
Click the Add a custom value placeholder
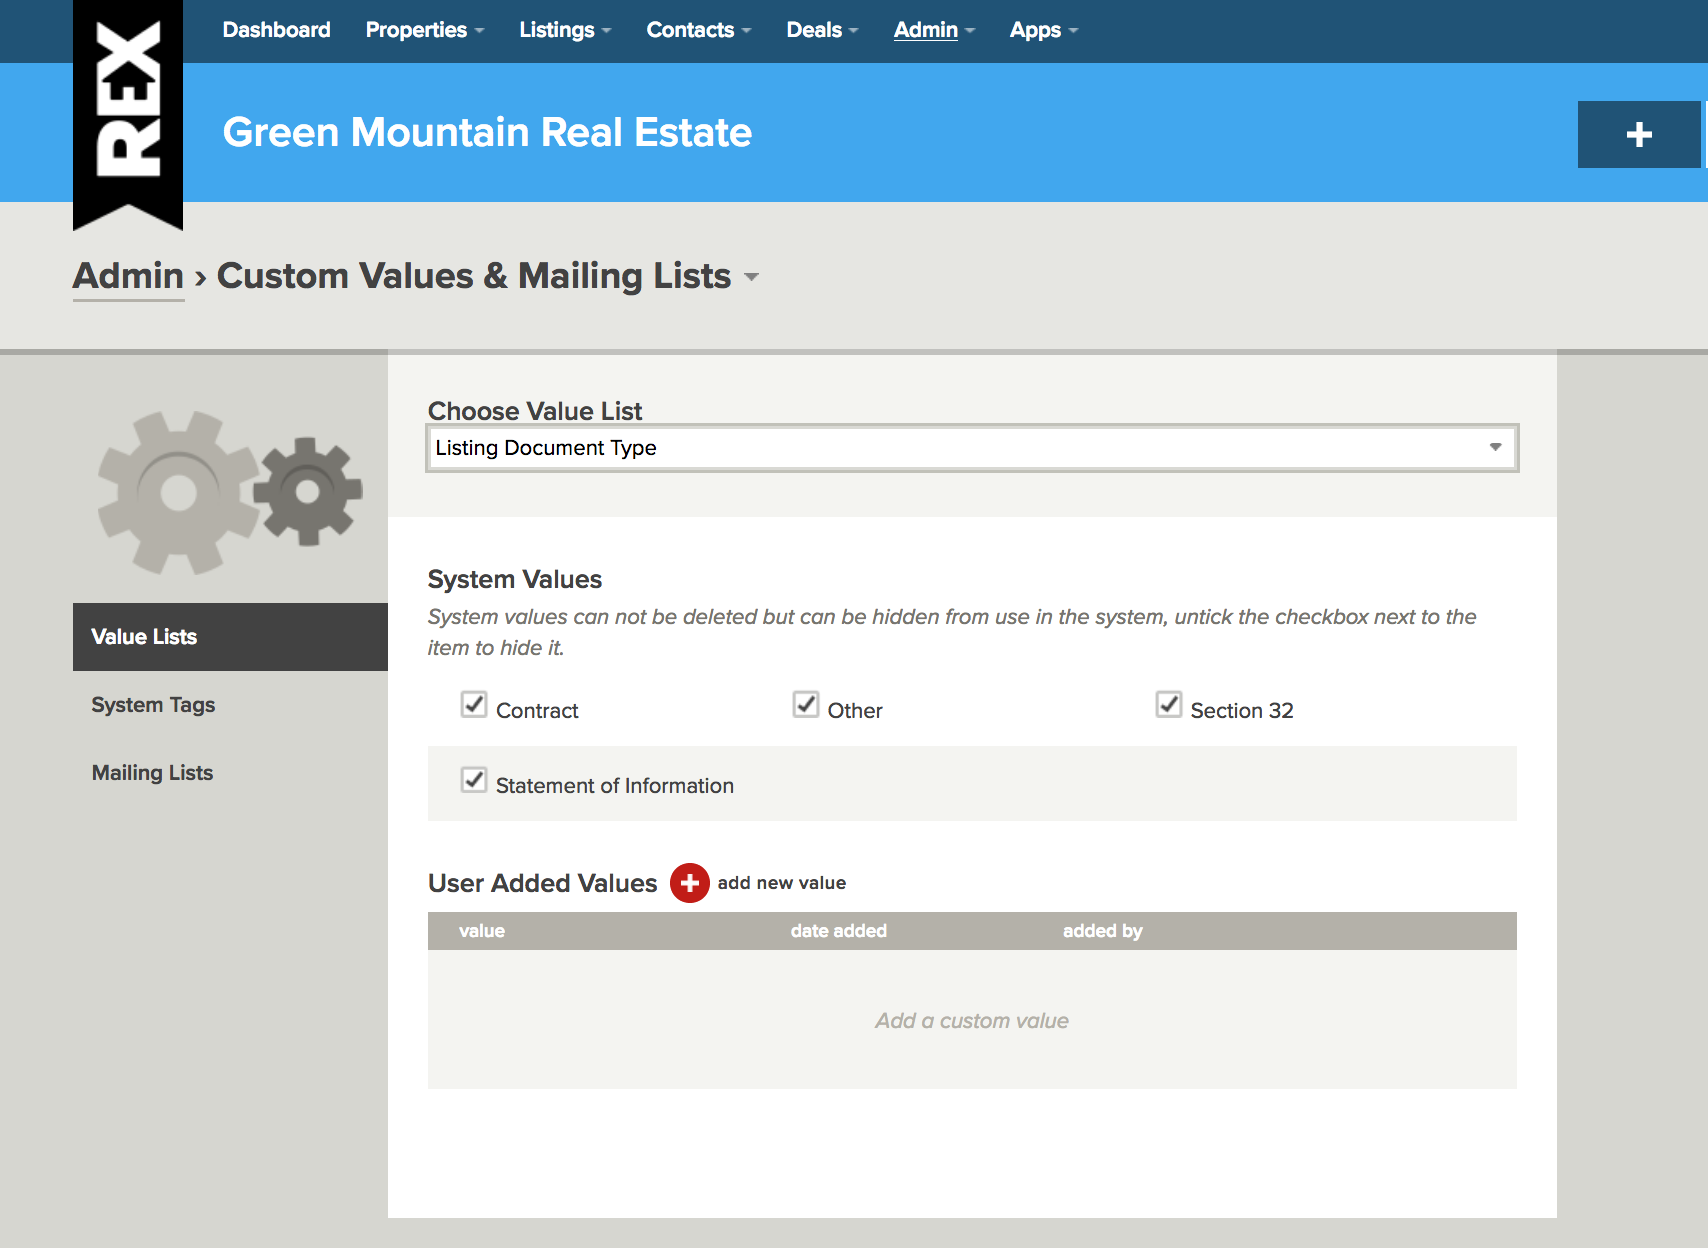click(972, 1021)
